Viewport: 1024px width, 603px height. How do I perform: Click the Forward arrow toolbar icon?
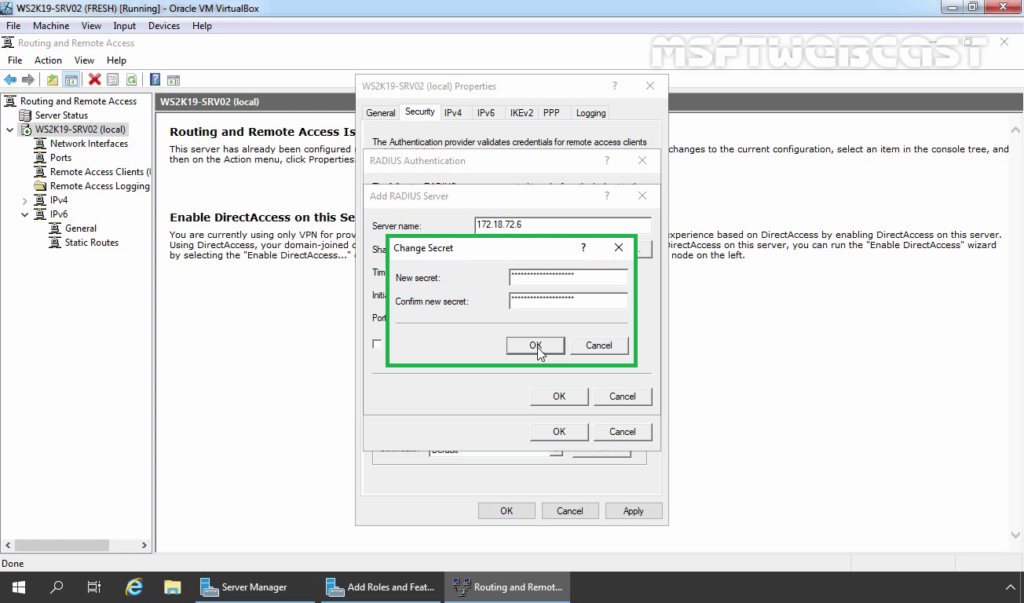pyautogui.click(x=28, y=80)
